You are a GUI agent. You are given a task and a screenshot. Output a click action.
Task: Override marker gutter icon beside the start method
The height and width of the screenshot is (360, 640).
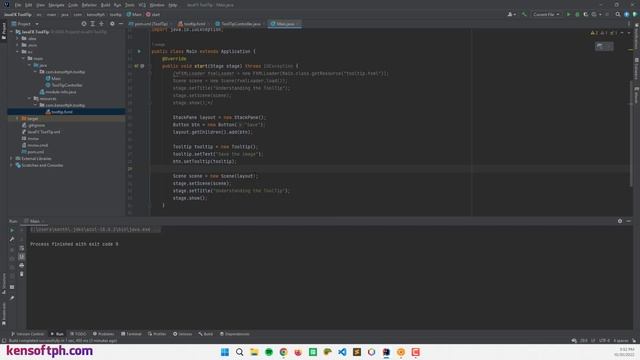136,66
